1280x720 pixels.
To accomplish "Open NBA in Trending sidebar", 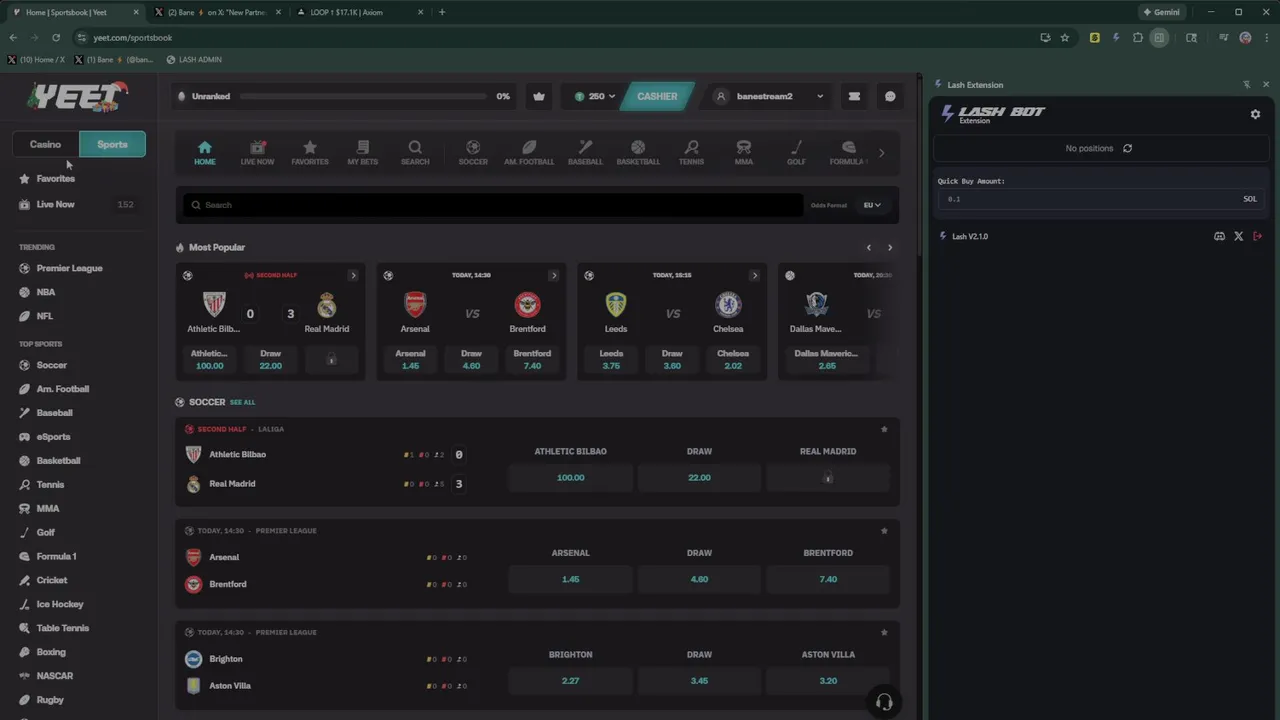I will click(46, 292).
